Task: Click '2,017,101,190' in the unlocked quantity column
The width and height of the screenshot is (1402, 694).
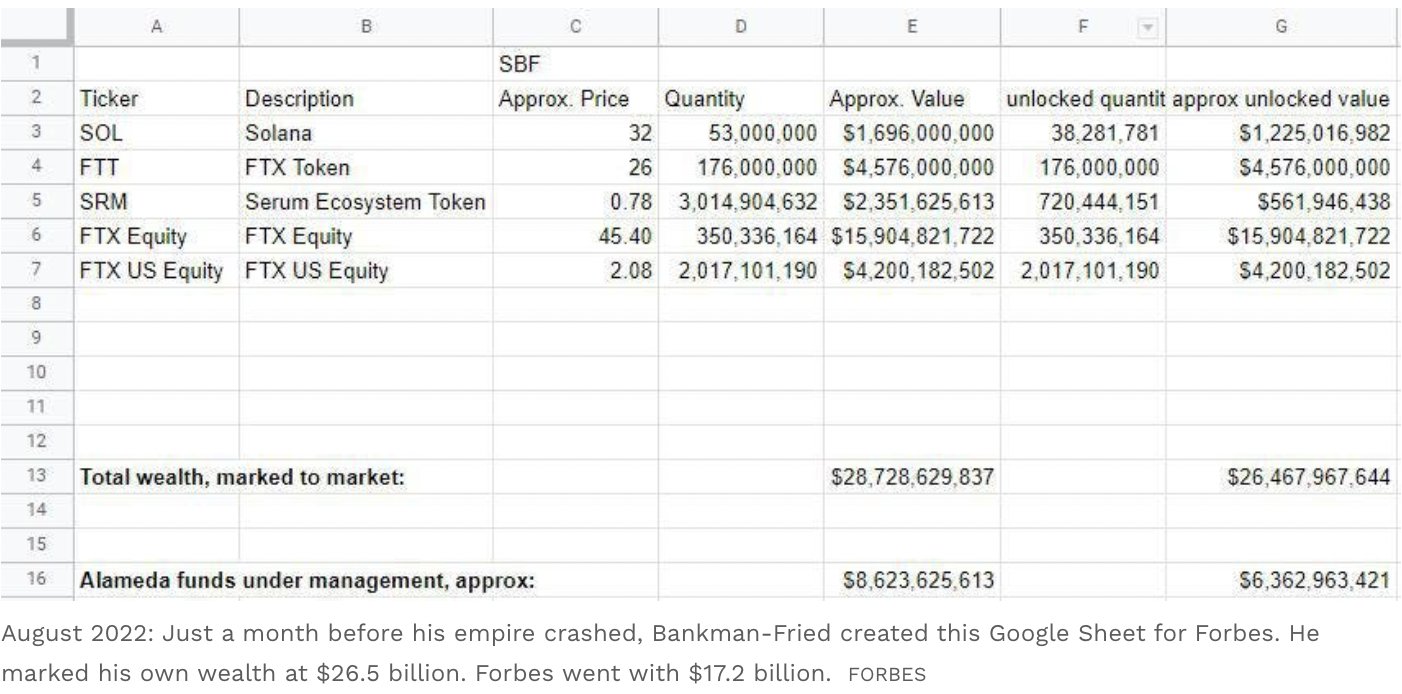Action: pyautogui.click(x=1083, y=271)
